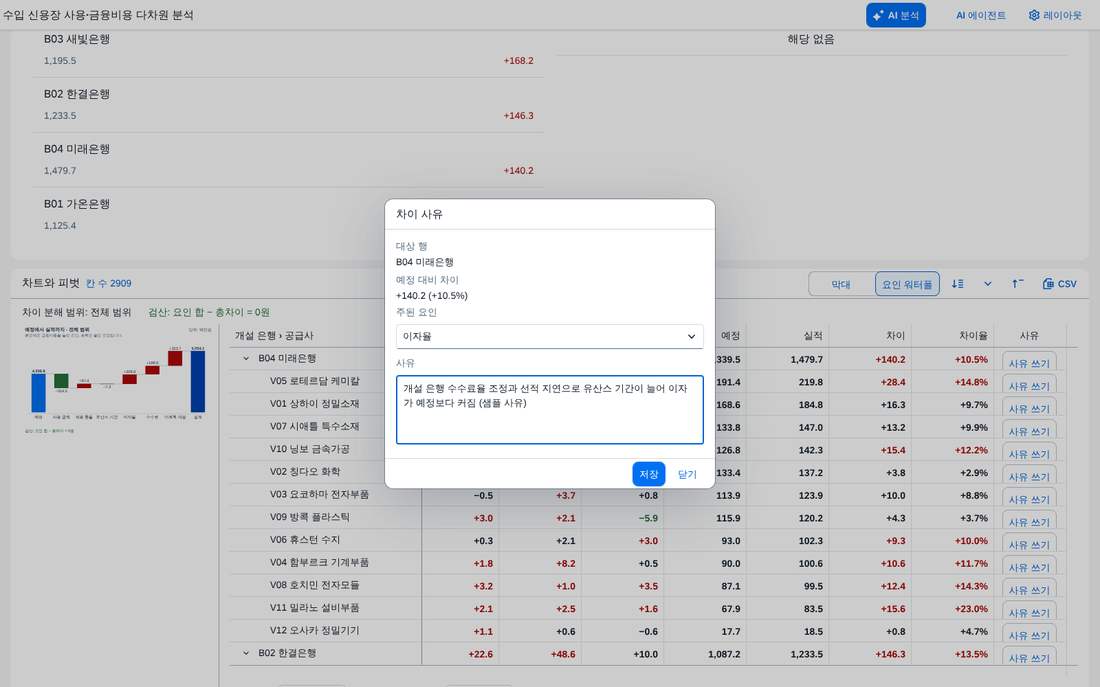Click 사유 쓰기 for V03 요코하마 전자부품

point(1028,499)
